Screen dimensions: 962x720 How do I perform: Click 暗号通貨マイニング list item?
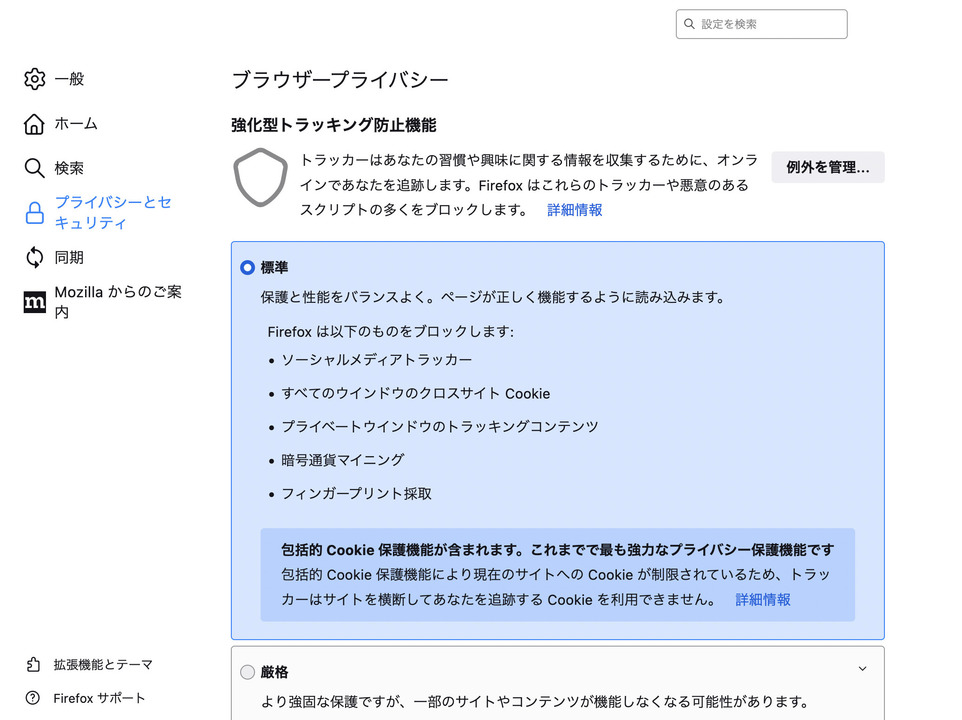[342, 460]
